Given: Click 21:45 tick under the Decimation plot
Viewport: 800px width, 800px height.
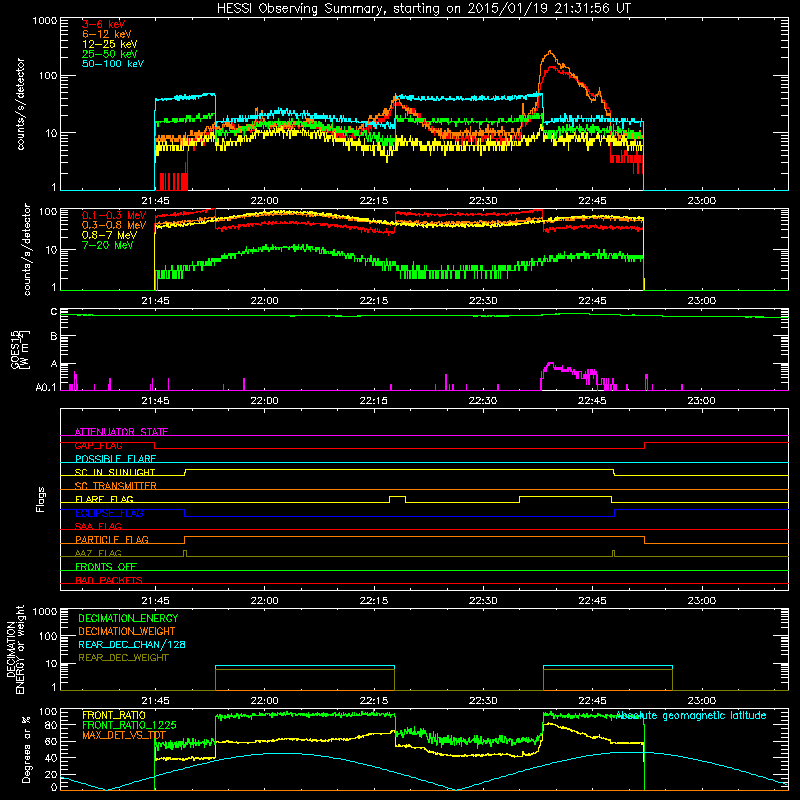Looking at the screenshot, I should 155,701.
